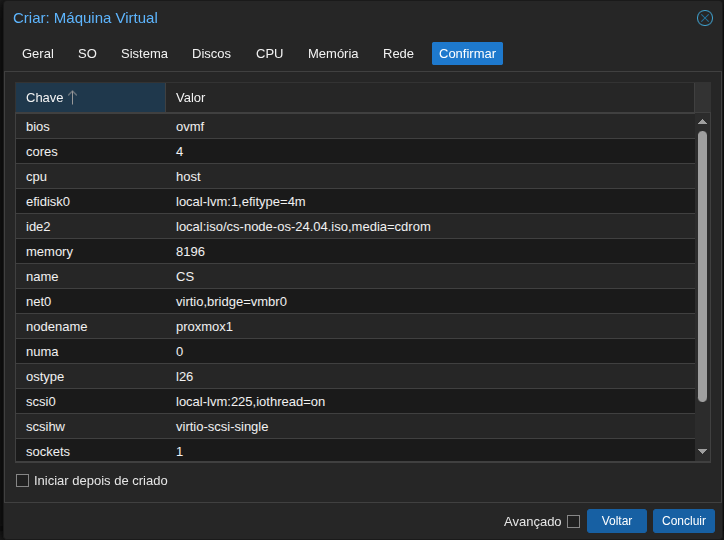Image resolution: width=724 pixels, height=540 pixels.
Task: Enable Iniciar depois de criado checkbox
Action: point(22,480)
